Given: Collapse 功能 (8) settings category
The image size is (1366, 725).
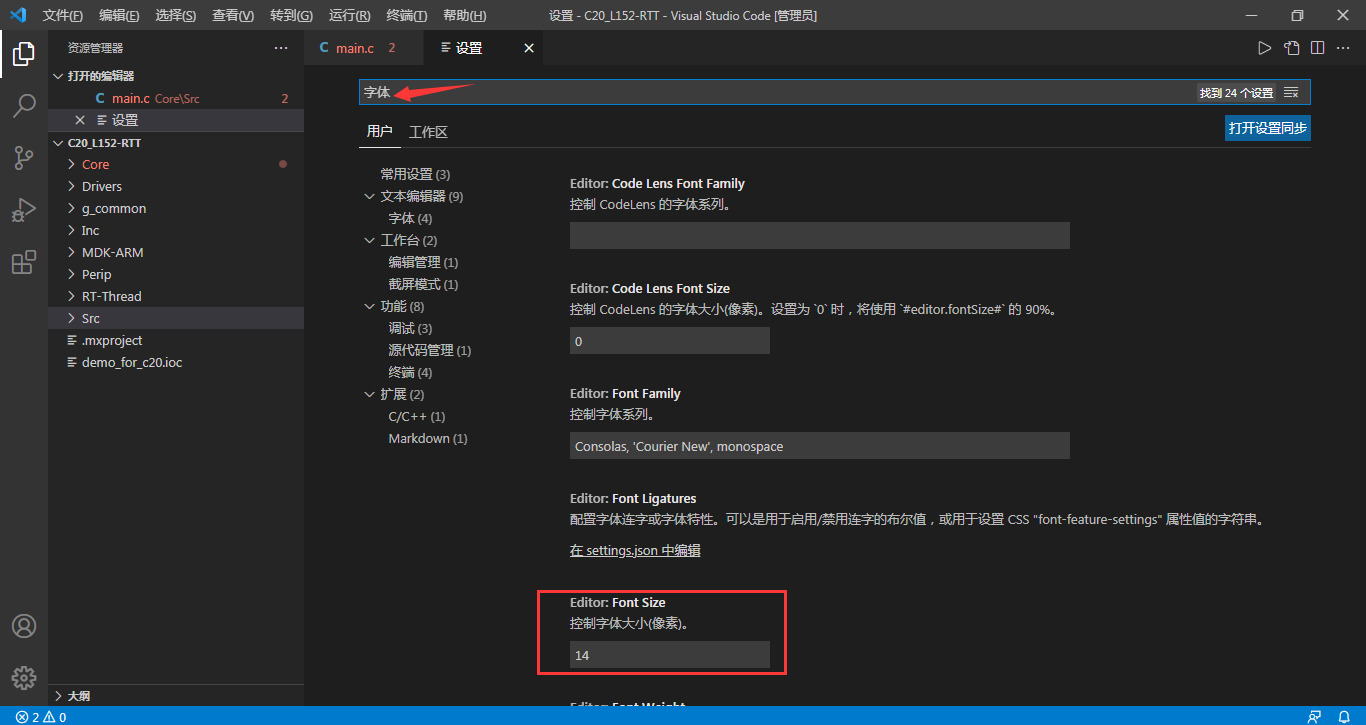Looking at the screenshot, I should pos(370,306).
